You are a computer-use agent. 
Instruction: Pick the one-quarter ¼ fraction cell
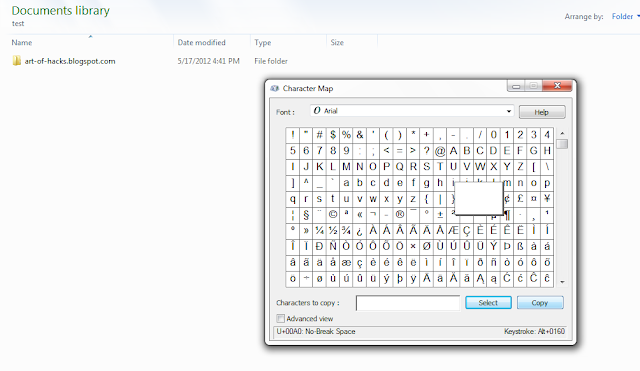coord(319,231)
